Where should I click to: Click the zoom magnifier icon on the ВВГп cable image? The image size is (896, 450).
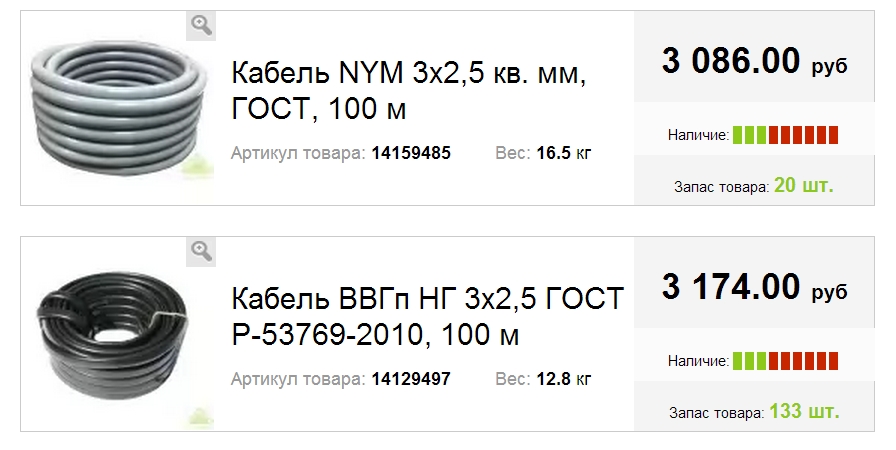click(x=202, y=251)
